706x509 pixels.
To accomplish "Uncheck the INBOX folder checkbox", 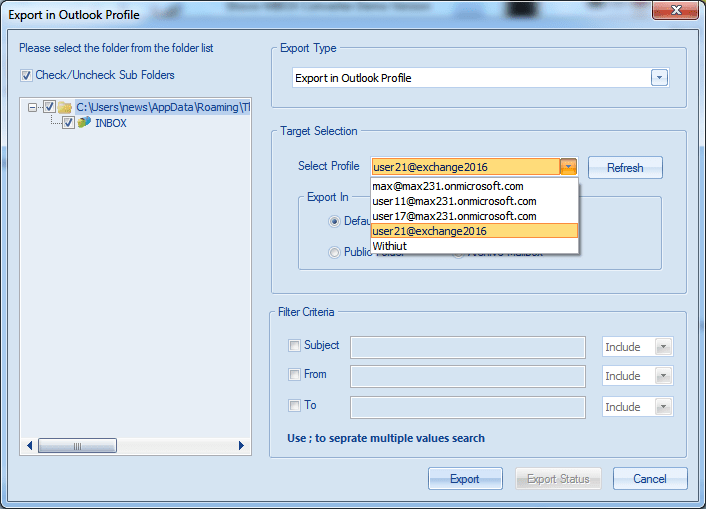I will coord(68,123).
